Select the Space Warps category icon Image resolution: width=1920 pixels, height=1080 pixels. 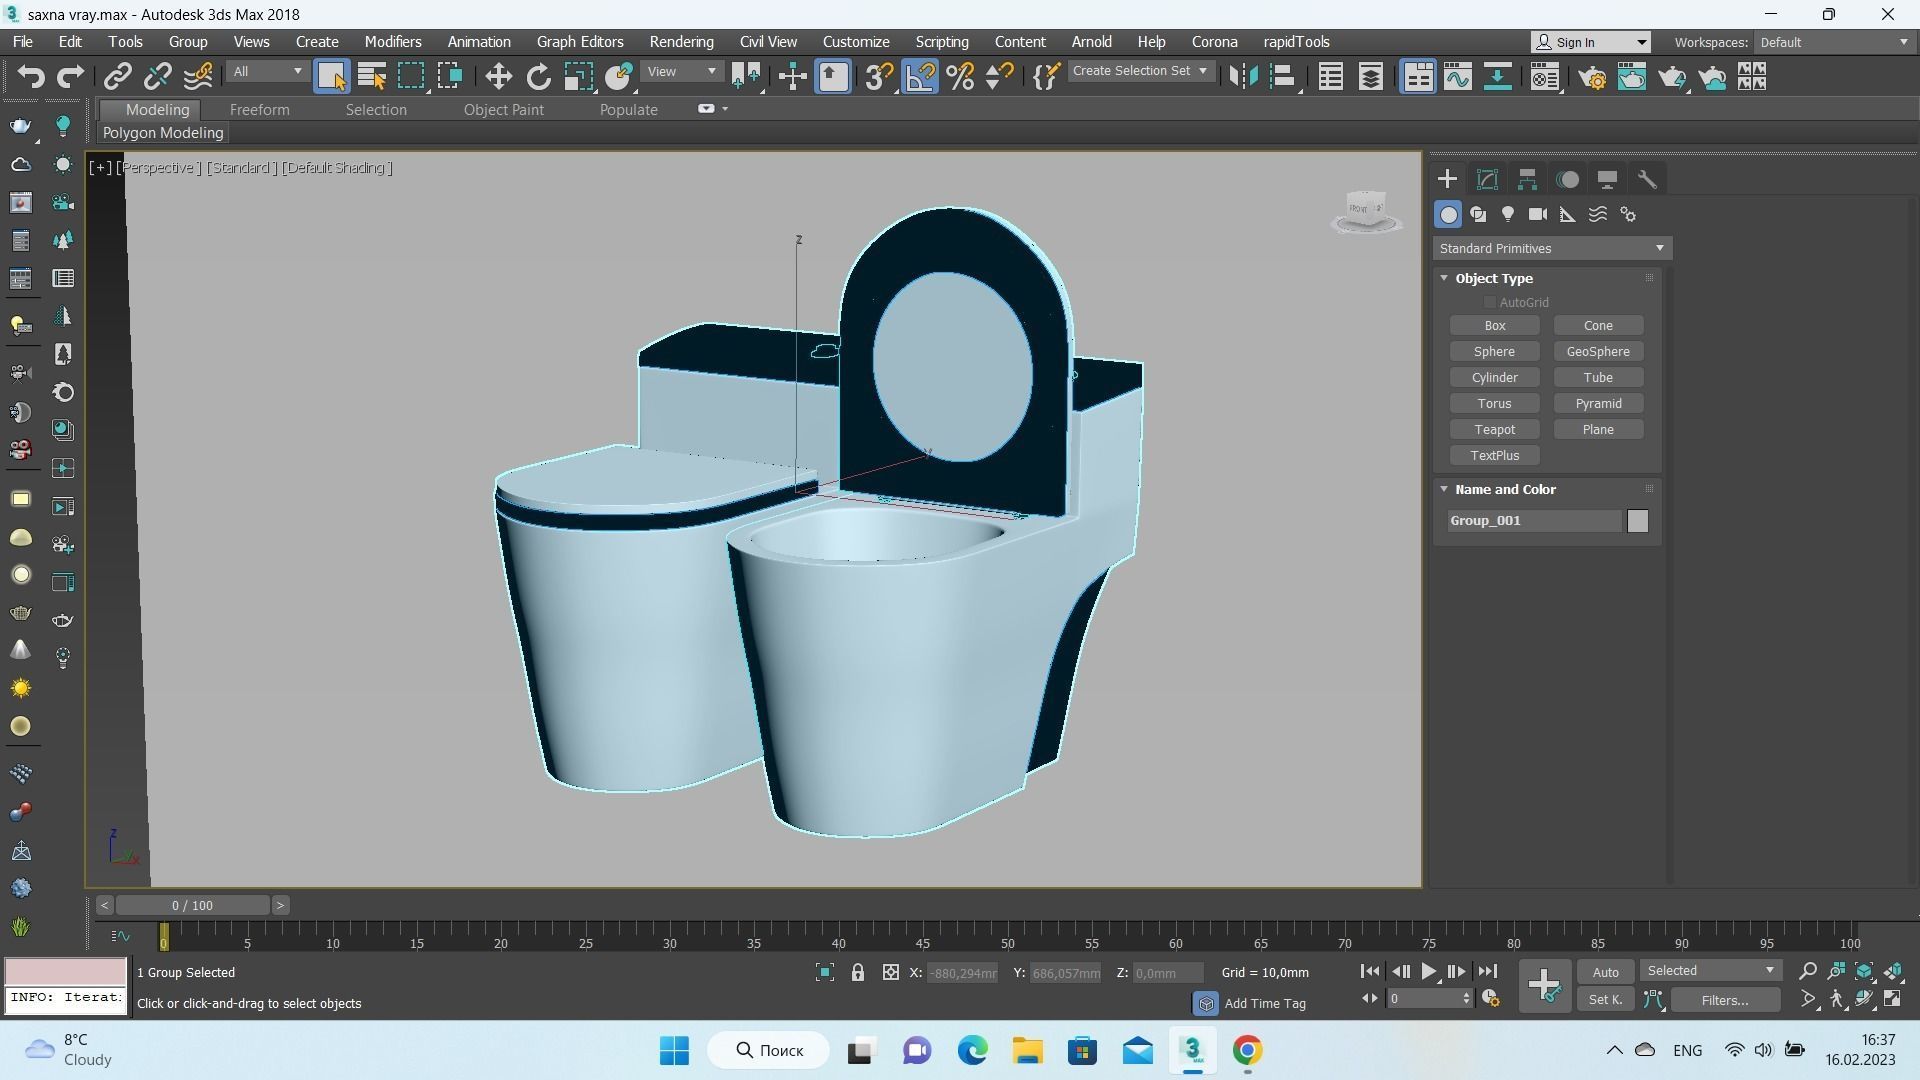(1598, 214)
